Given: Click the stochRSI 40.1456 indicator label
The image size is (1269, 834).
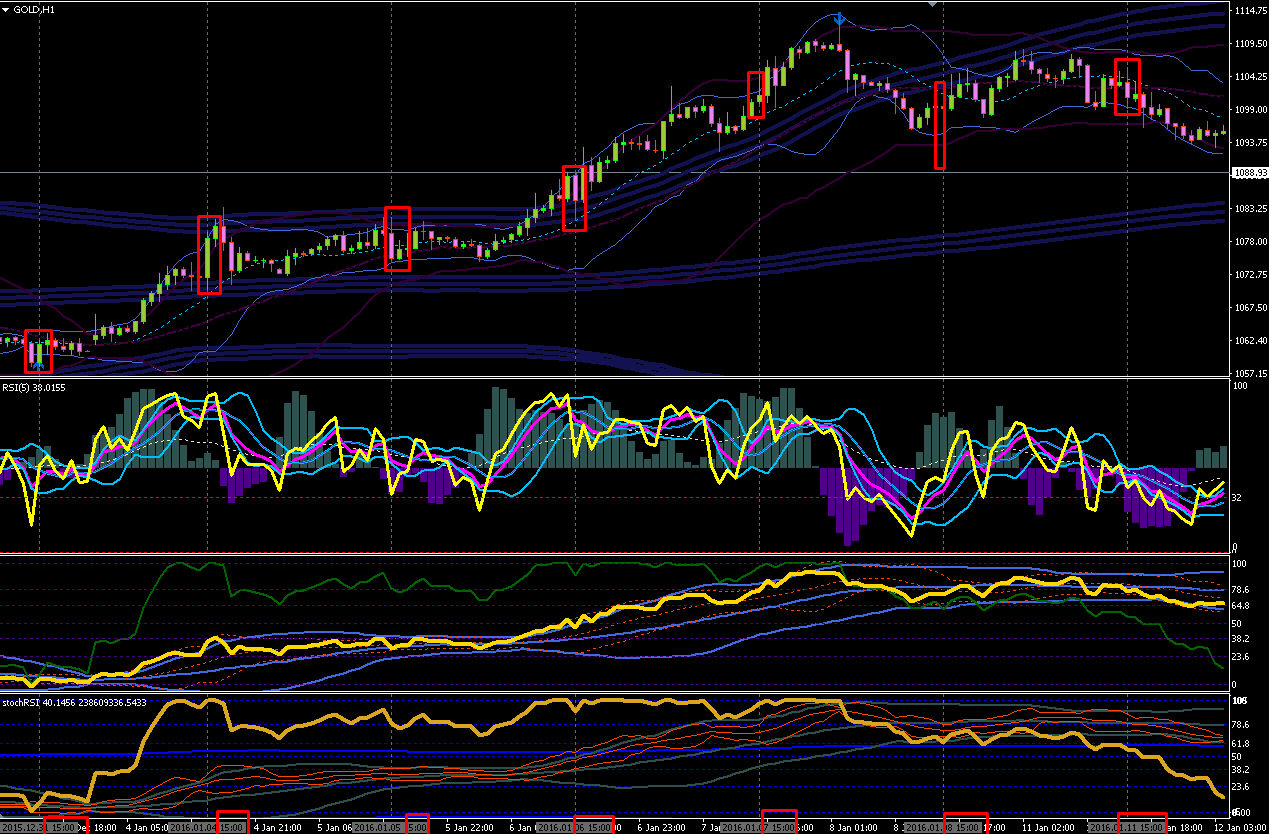Looking at the screenshot, I should coord(74,702).
